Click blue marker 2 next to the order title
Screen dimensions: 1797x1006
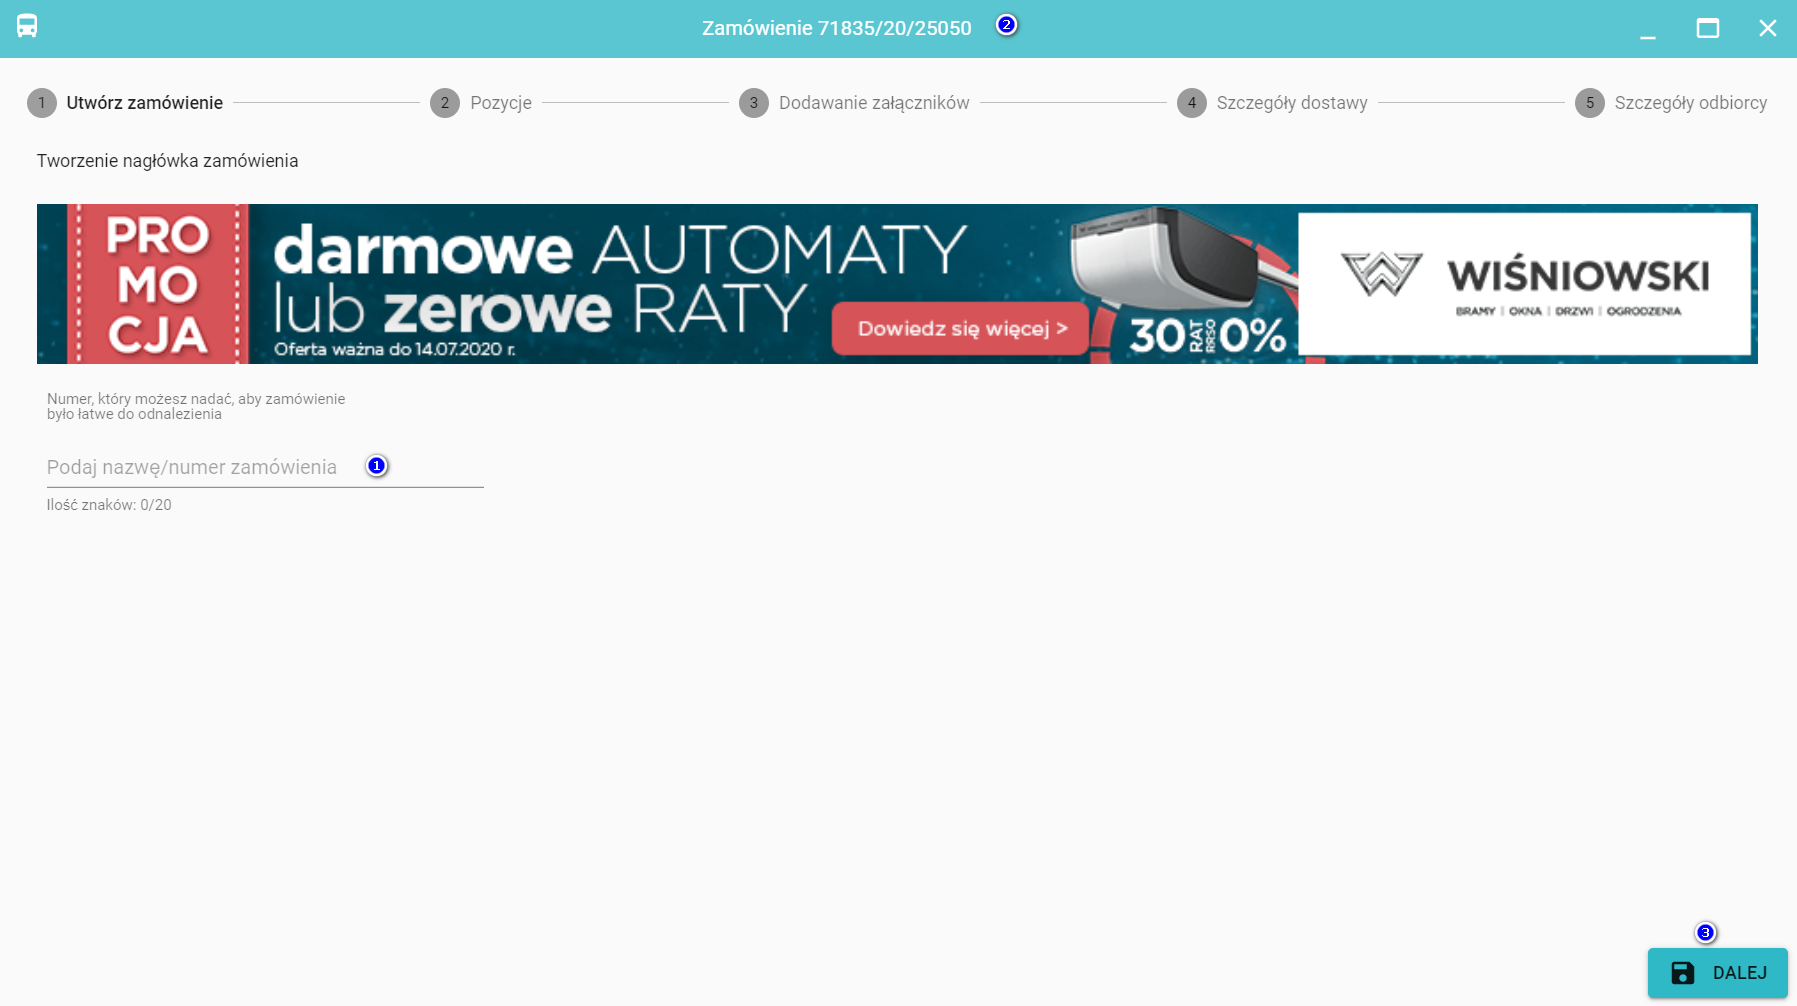coord(1007,25)
